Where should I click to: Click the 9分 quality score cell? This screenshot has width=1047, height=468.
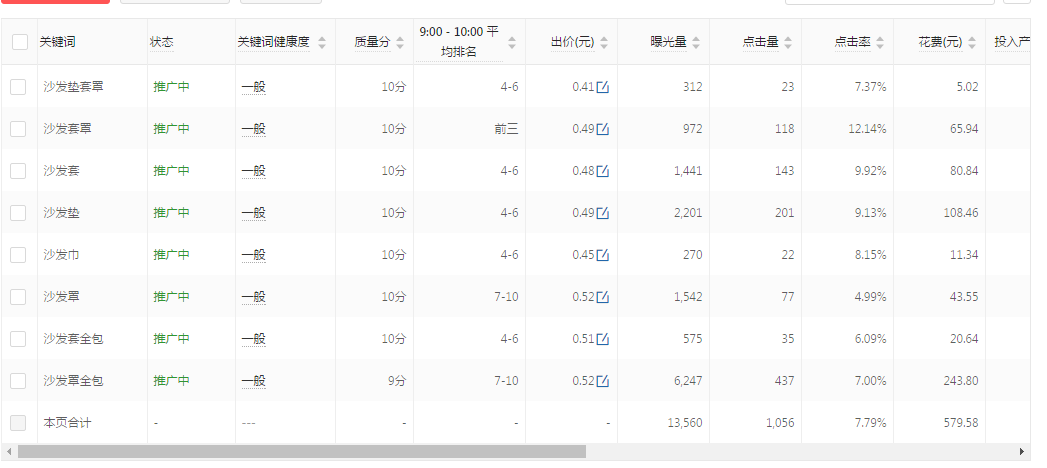click(x=397, y=381)
